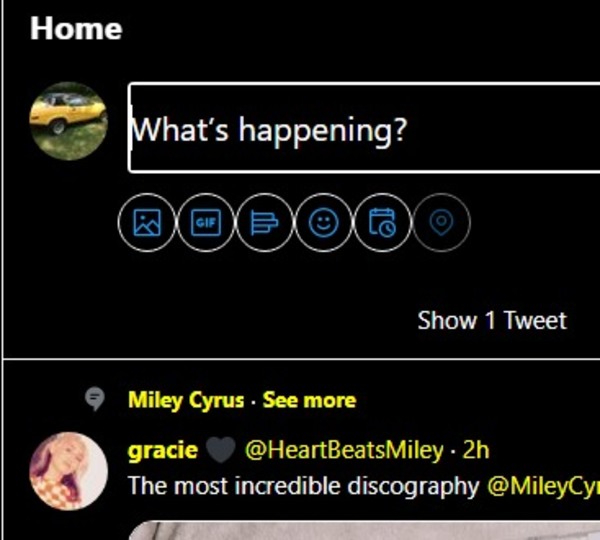Image resolution: width=600 pixels, height=540 pixels.
Task: Click "See more" next to Miley Cyrus
Action: (x=309, y=401)
